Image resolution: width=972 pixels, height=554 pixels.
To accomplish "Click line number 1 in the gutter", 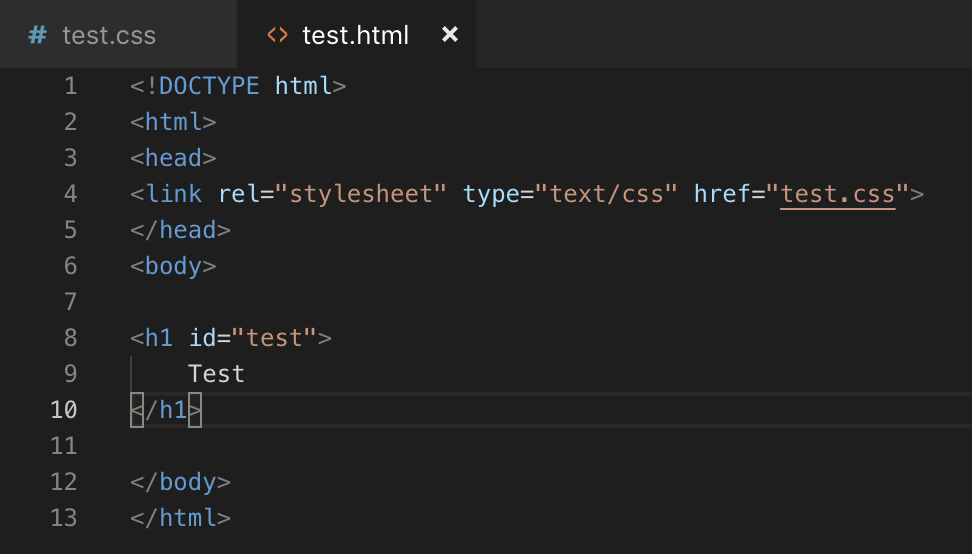I will [x=70, y=86].
